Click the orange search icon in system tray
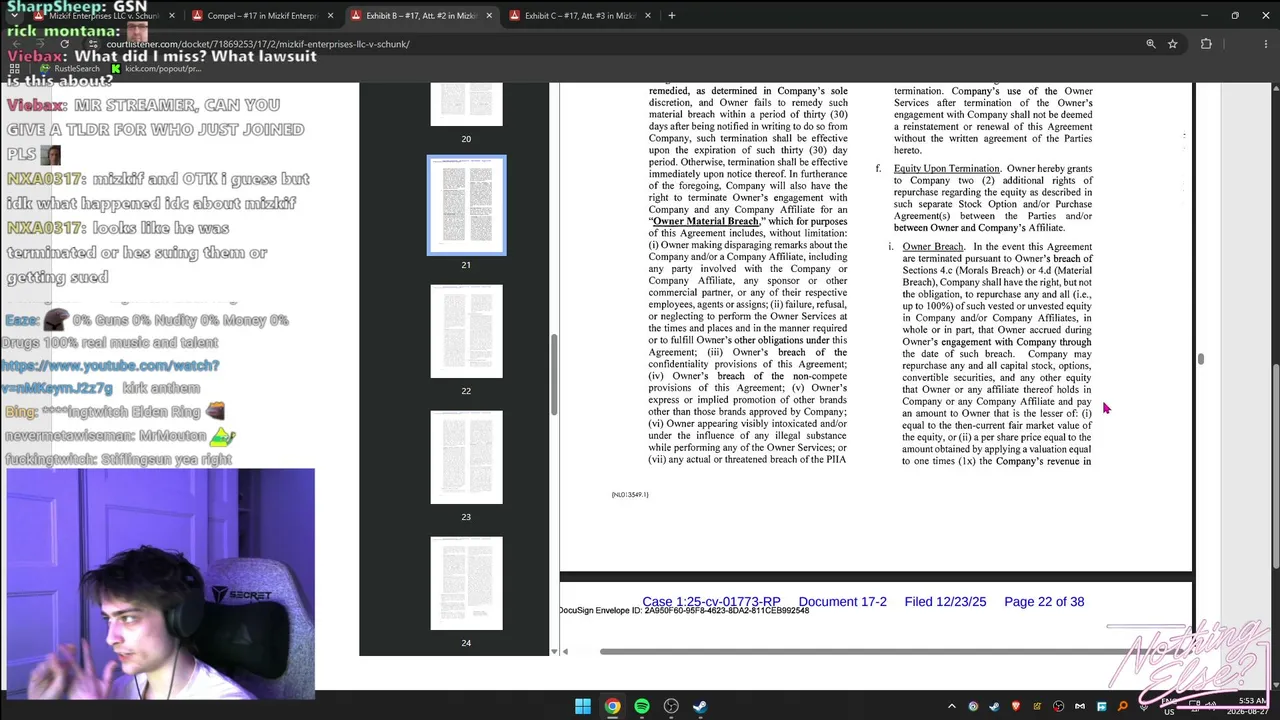Viewport: 1280px width, 720px height. tap(1123, 707)
